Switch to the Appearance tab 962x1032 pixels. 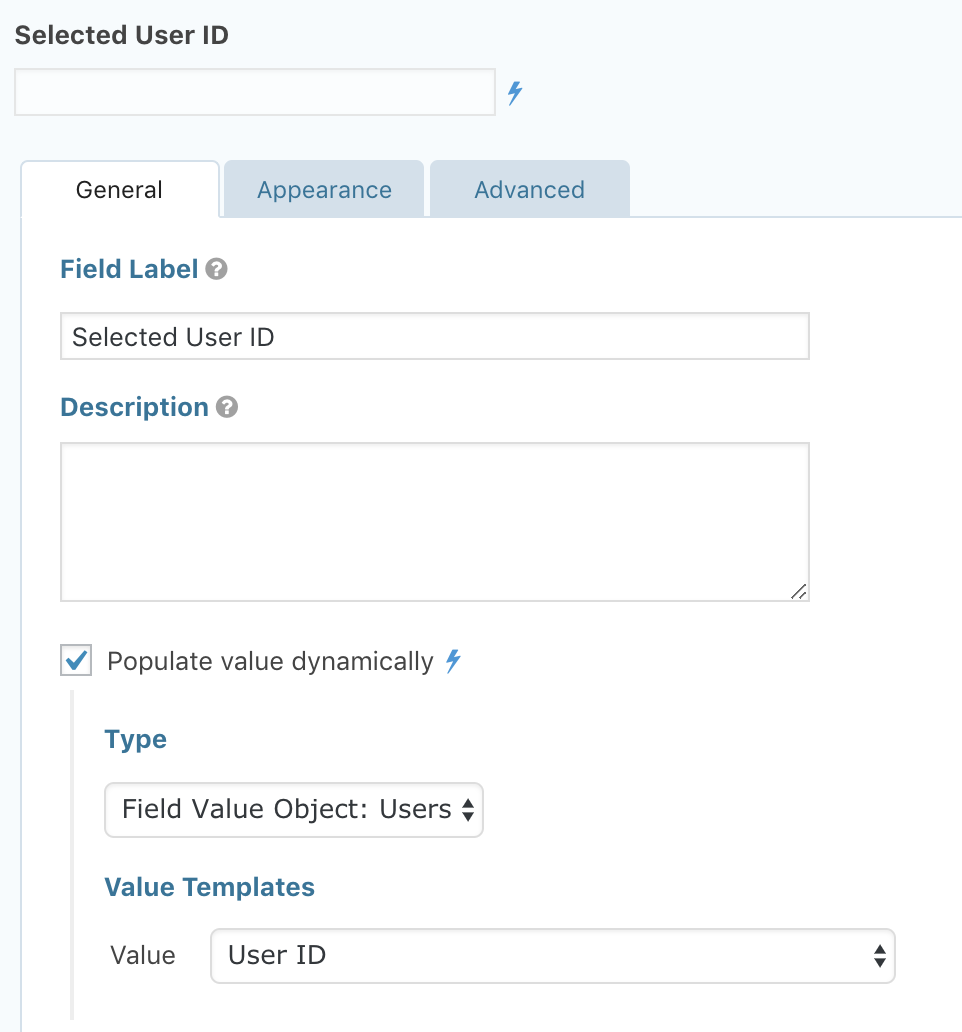324,190
